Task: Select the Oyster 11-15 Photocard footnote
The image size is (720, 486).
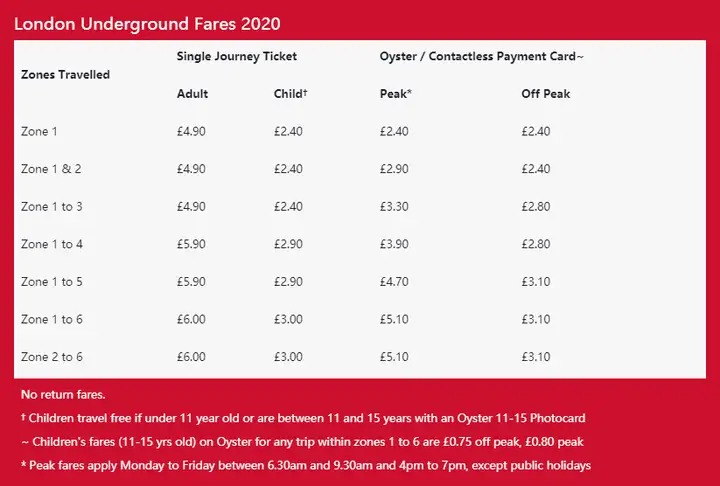Action: click(x=303, y=418)
